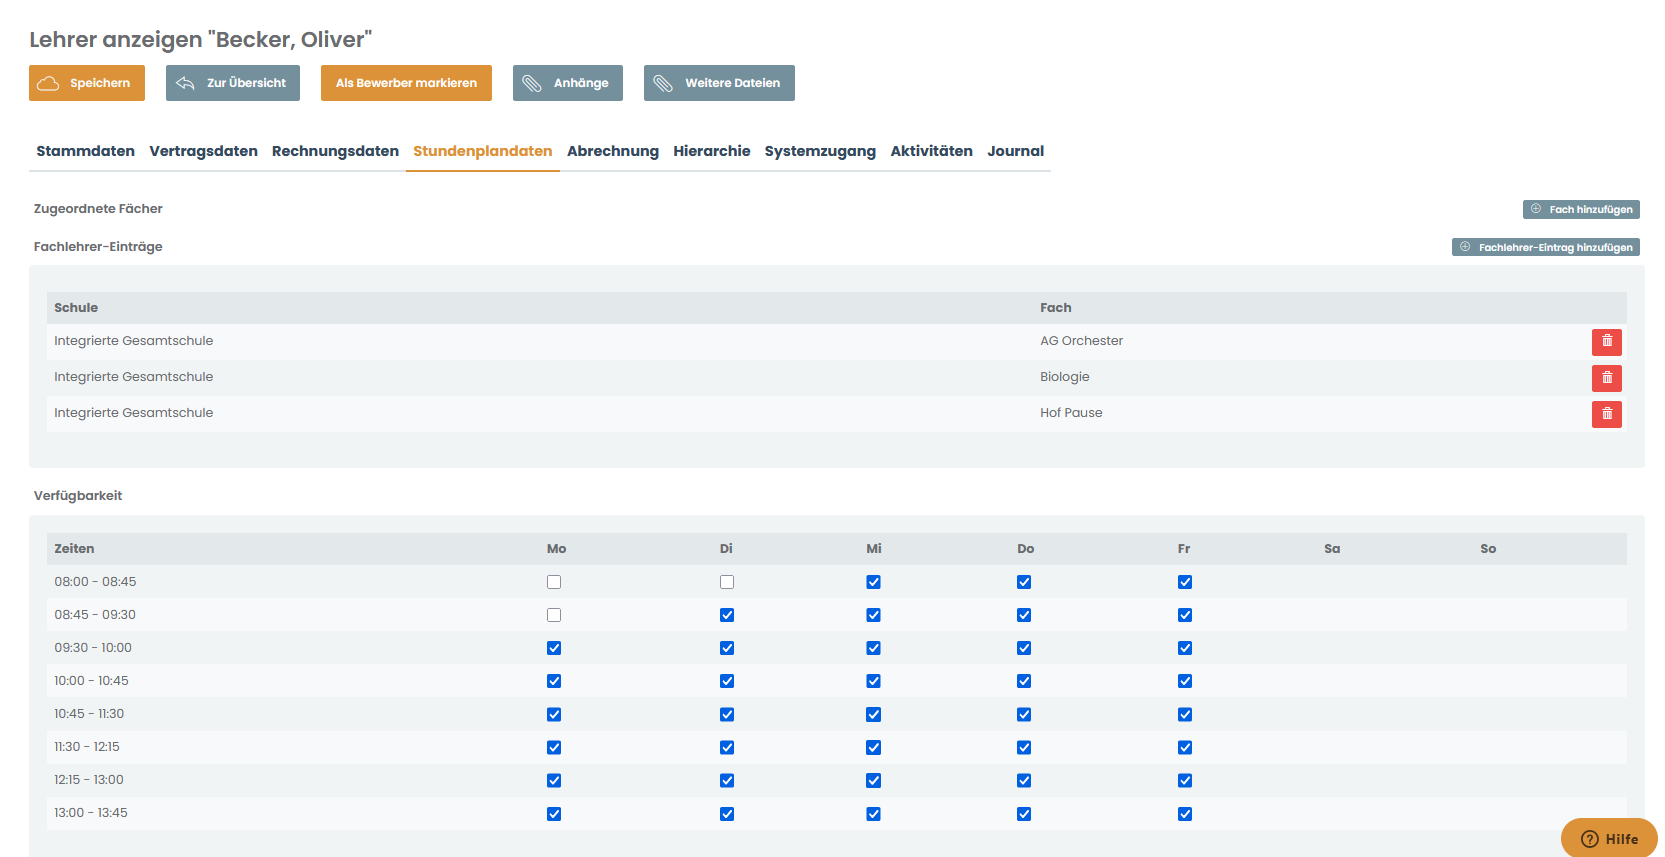Uncheck Monday 12:15 - 13:00 availability

pos(554,780)
